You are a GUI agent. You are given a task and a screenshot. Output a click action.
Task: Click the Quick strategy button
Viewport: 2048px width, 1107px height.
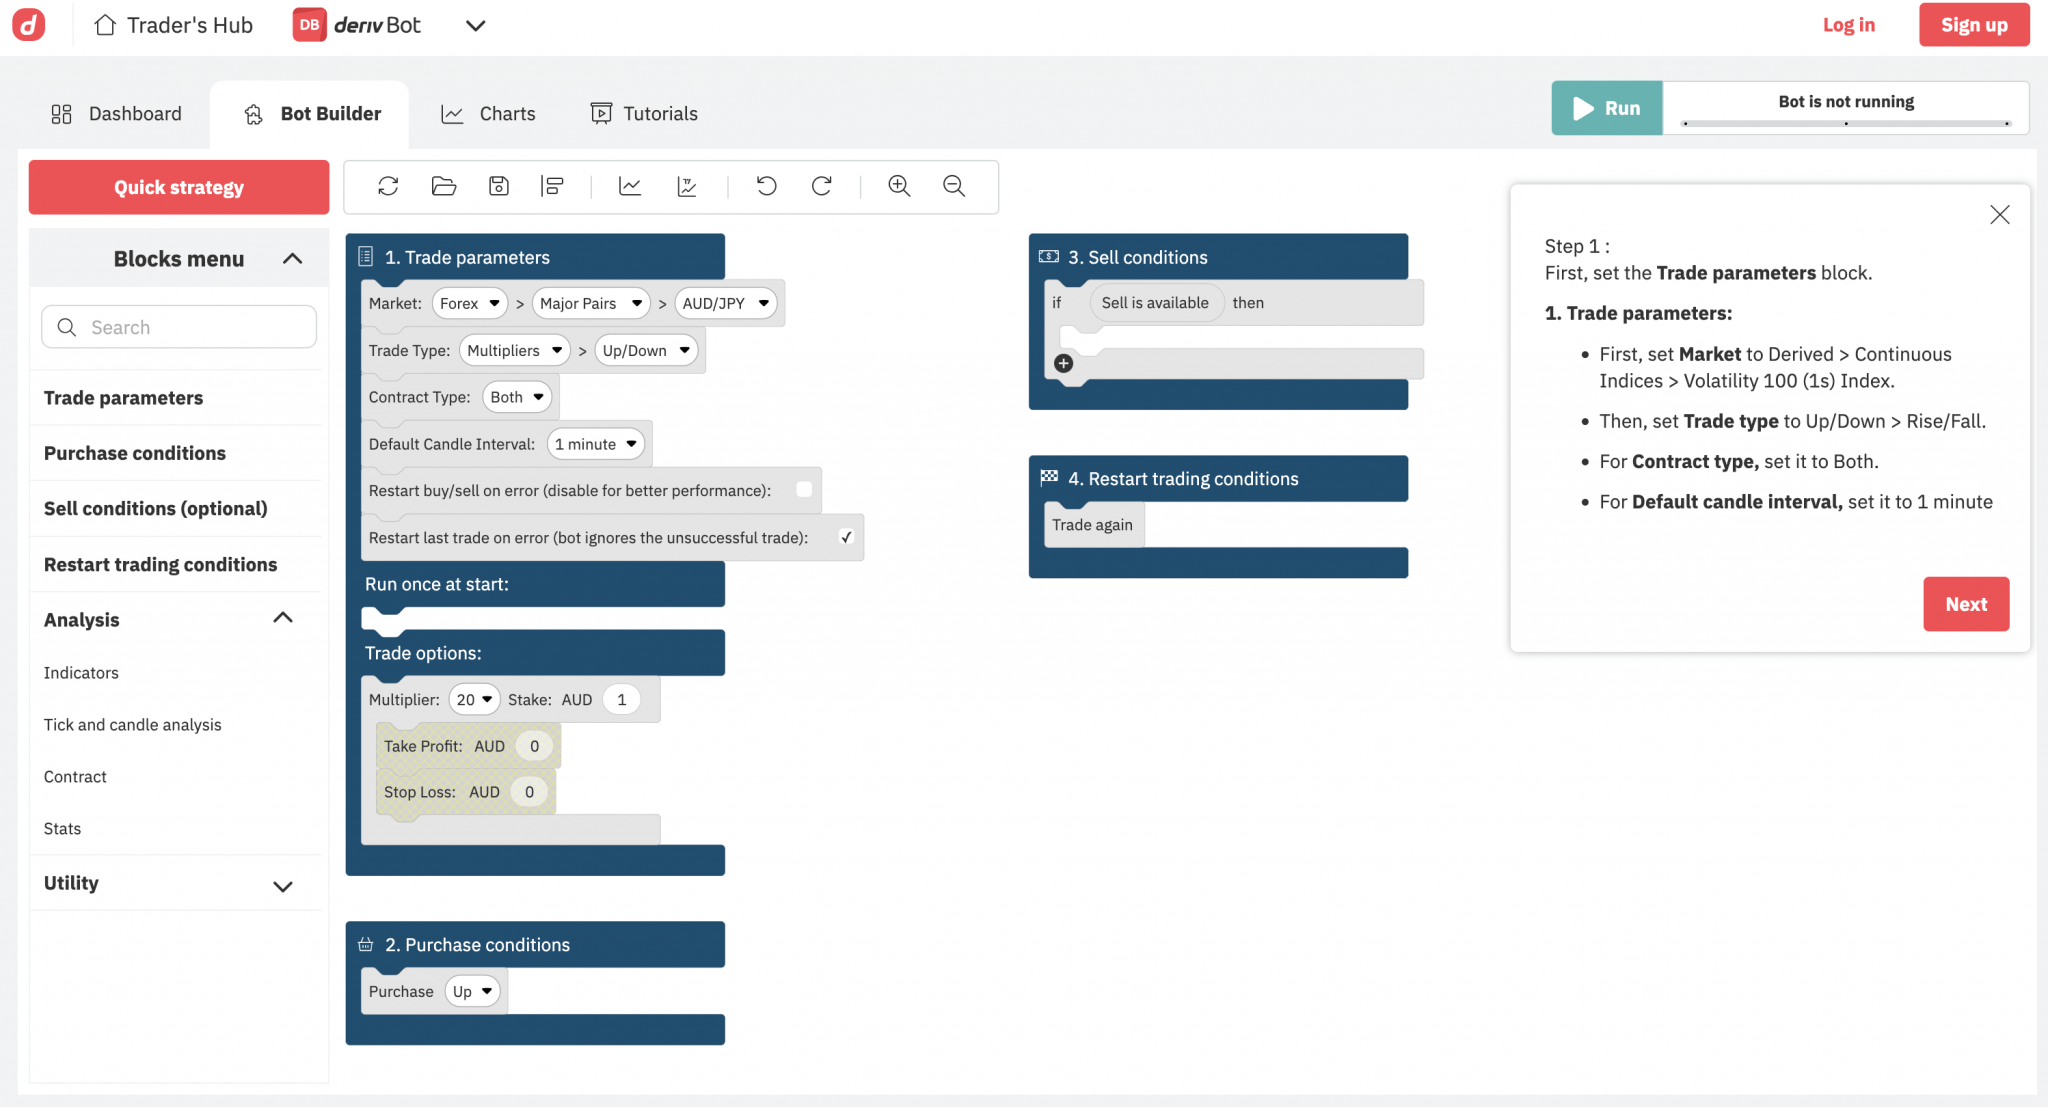pos(179,187)
